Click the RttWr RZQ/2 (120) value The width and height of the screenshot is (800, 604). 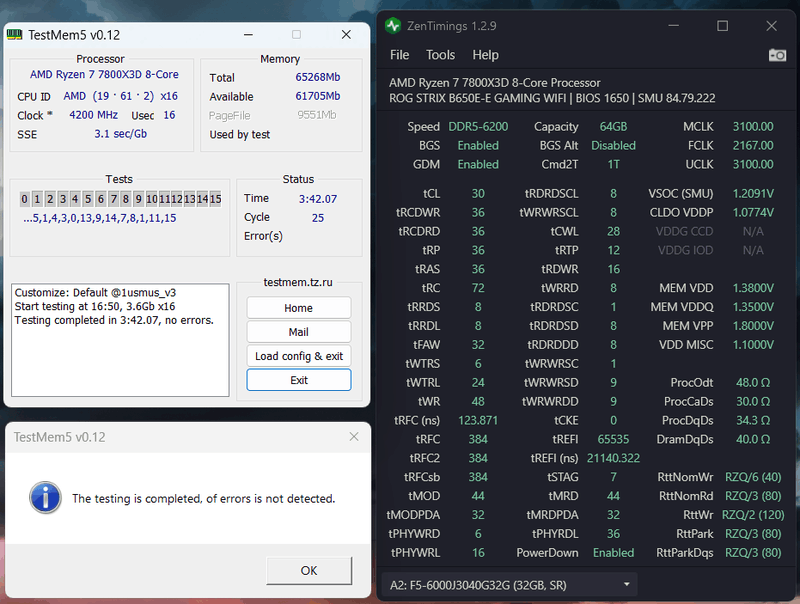[753, 515]
